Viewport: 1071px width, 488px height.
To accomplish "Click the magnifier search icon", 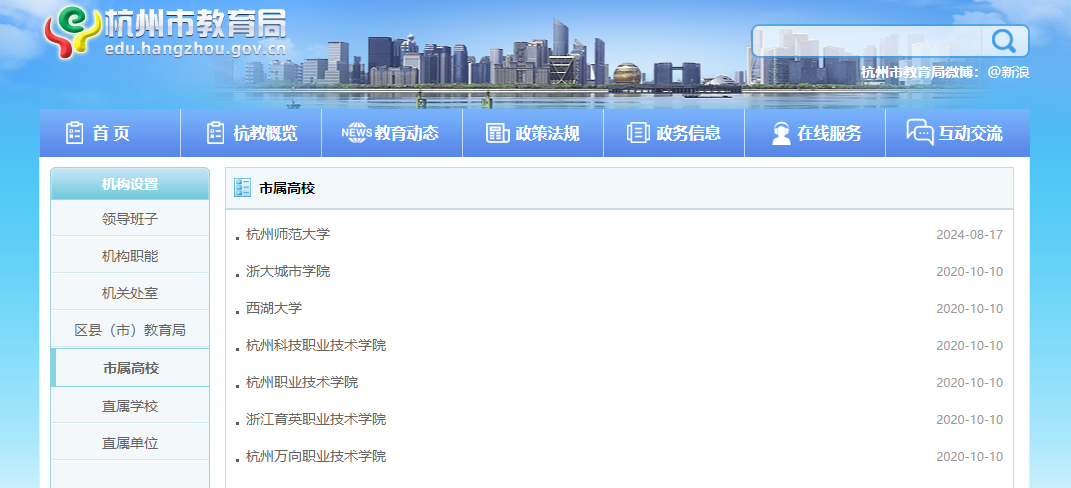I will click(1003, 41).
